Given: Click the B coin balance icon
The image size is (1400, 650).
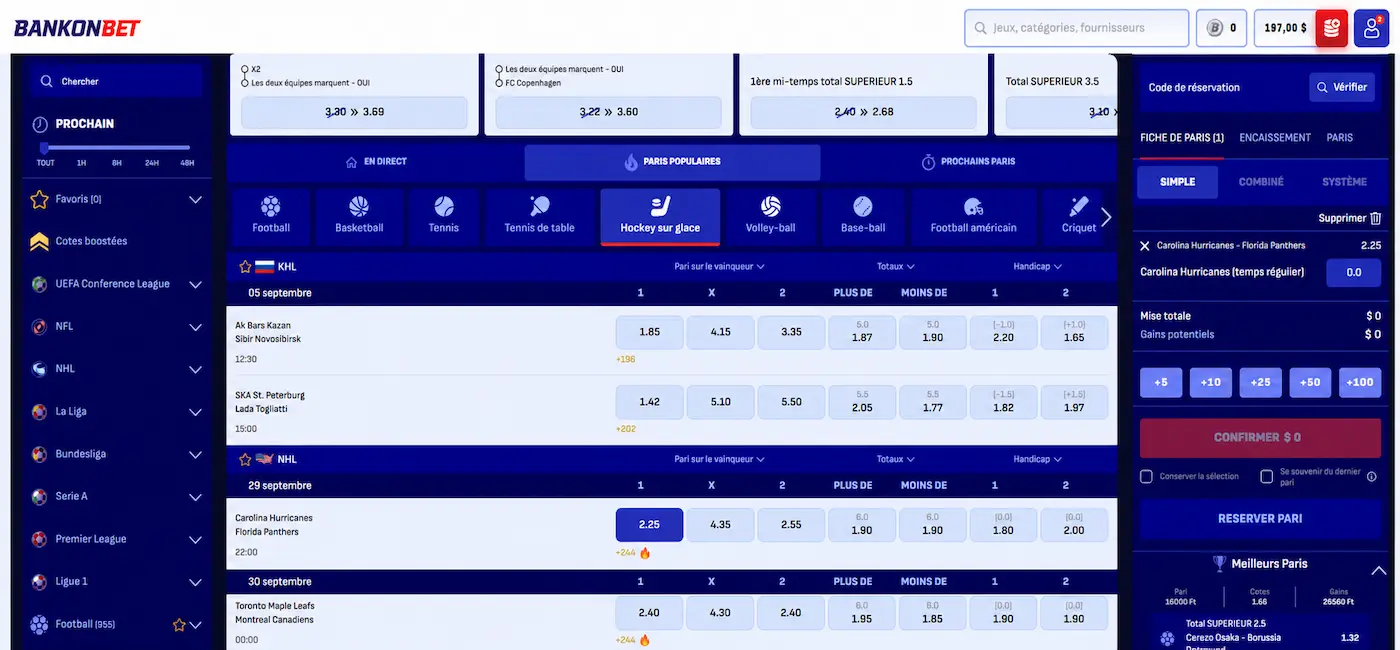Looking at the screenshot, I should [x=1214, y=28].
